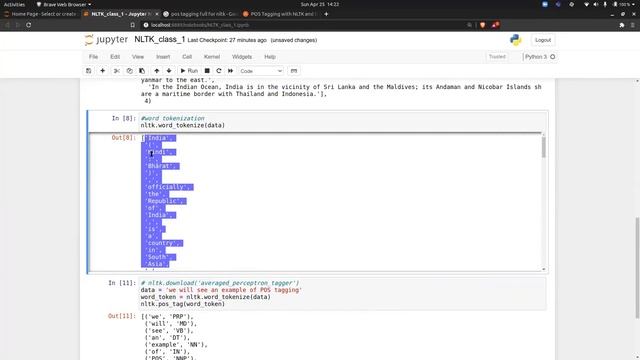Restart kernel and re-run the whole notebook

point(231,71)
